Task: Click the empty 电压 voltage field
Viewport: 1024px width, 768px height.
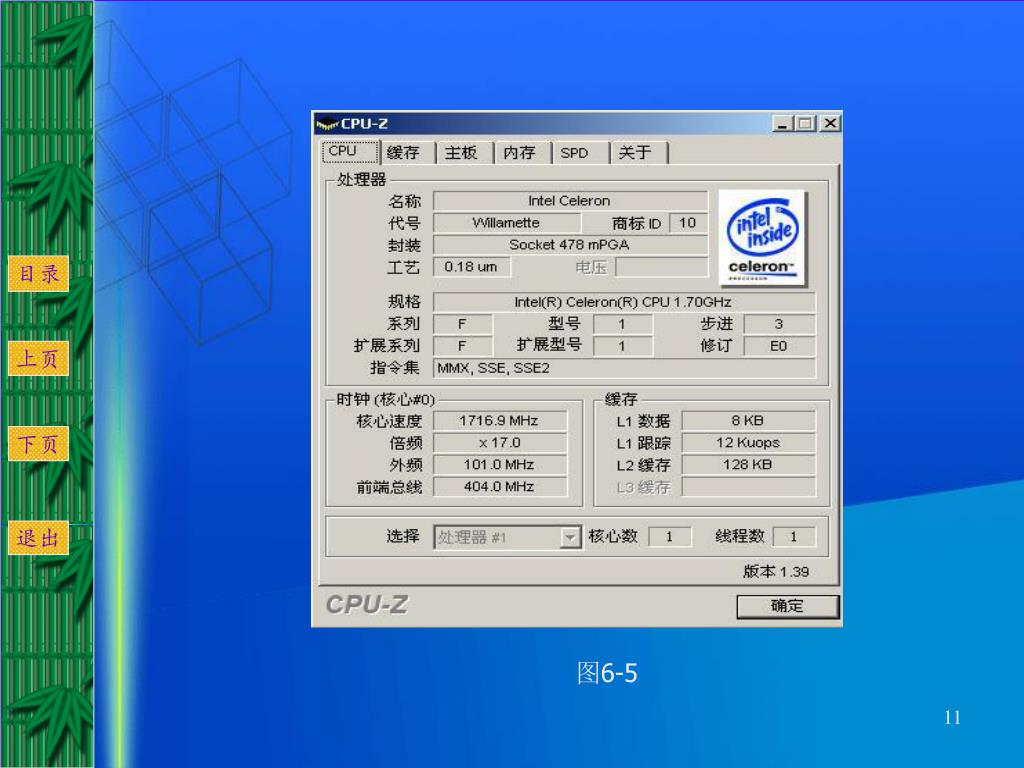Action: click(662, 267)
